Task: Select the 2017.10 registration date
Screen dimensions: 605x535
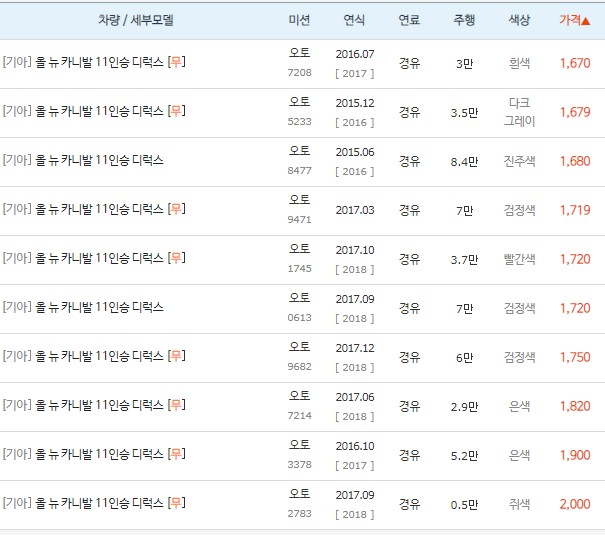Action: [x=355, y=250]
